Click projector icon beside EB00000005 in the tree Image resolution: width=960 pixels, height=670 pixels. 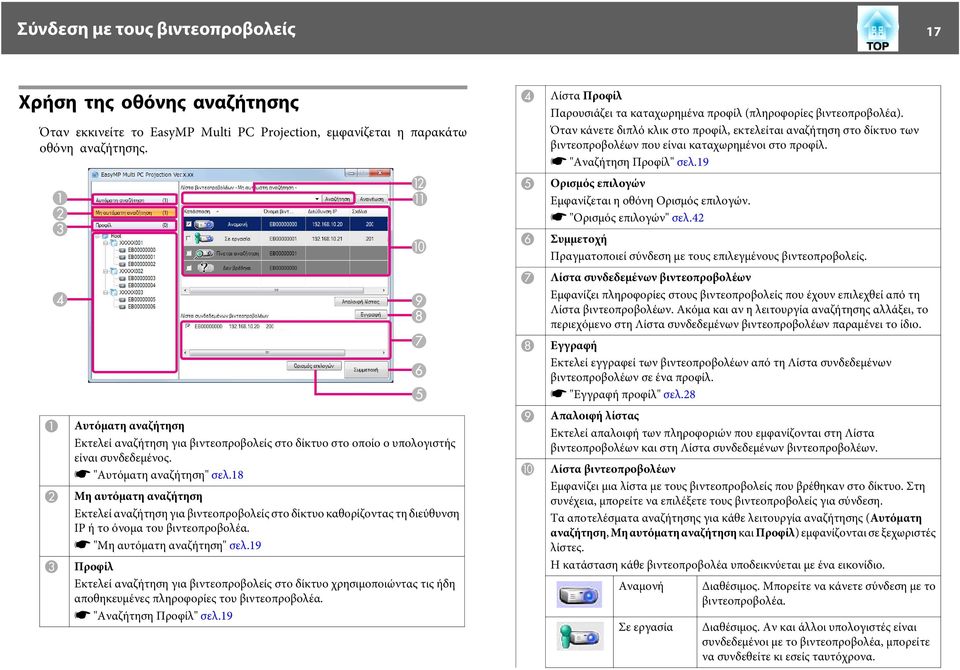coord(122,299)
